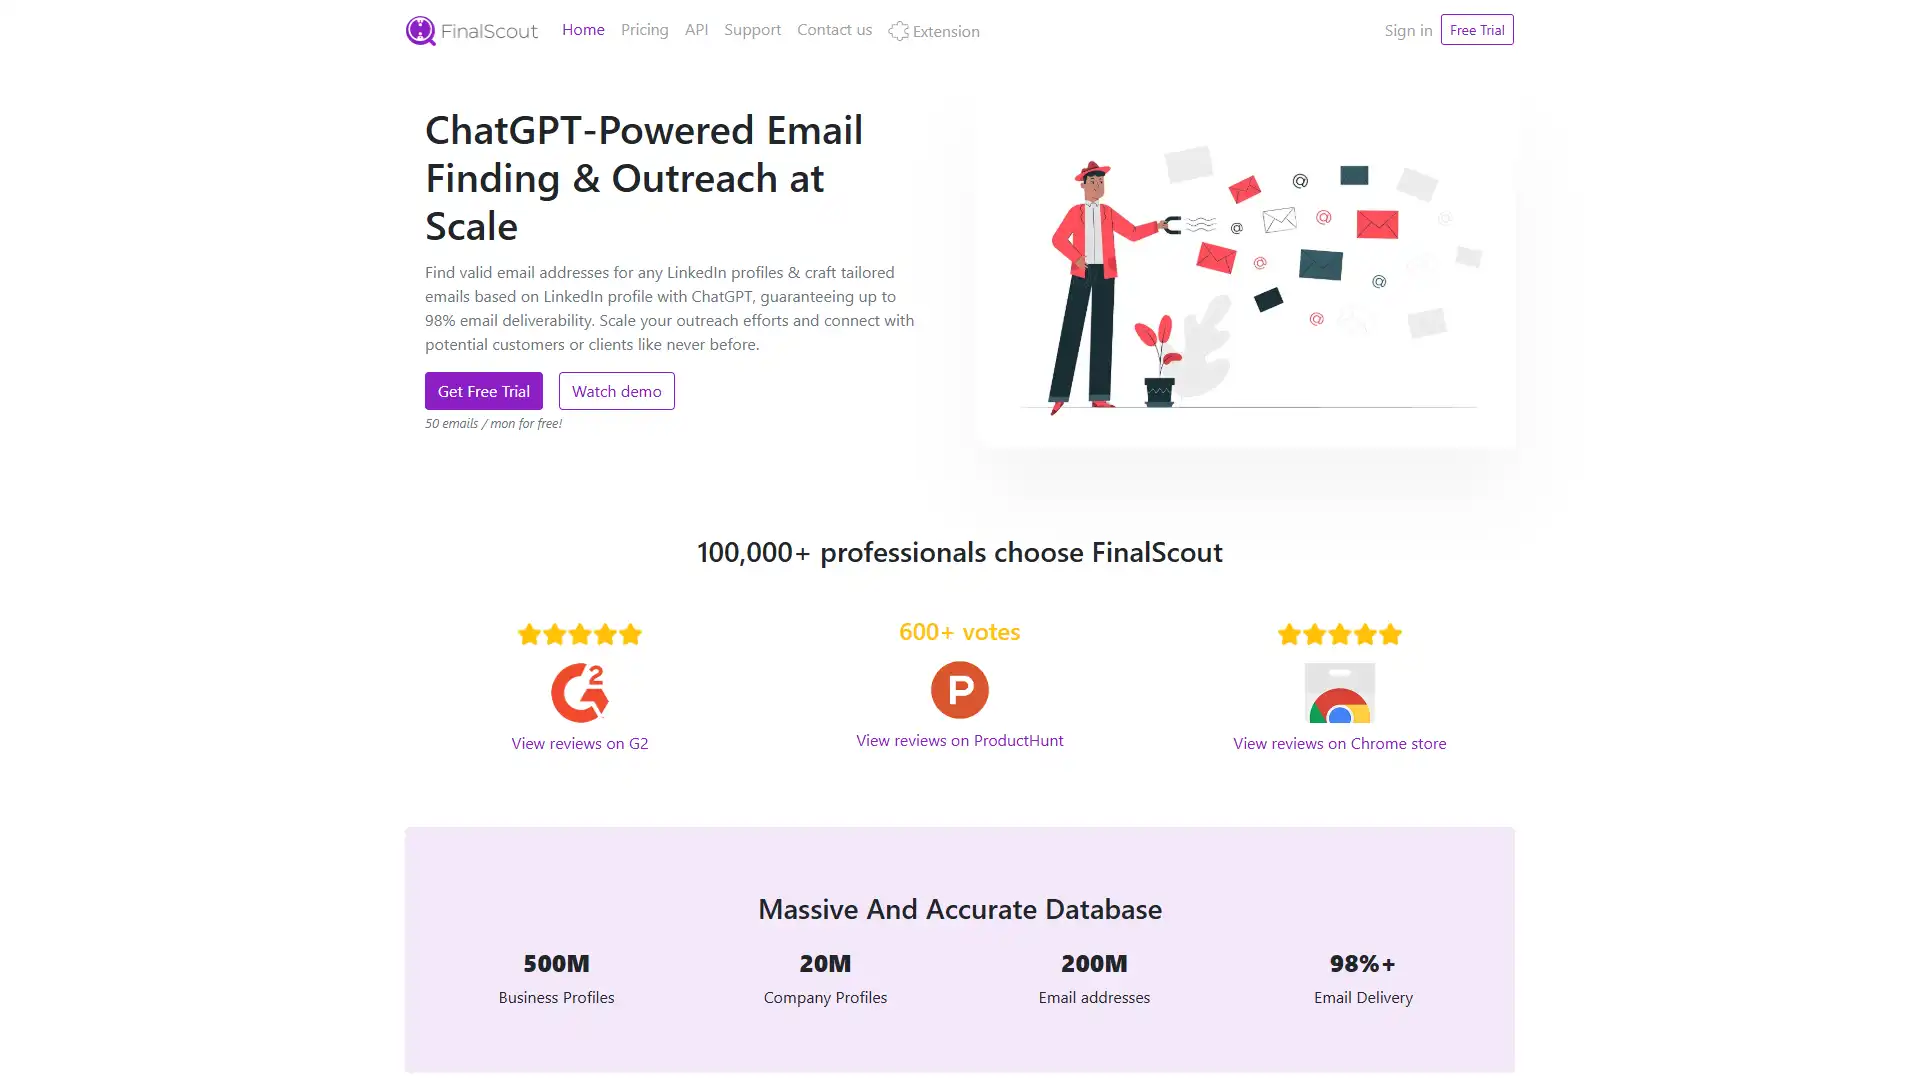Click the View reviews on ProductHunt link
Screen dimensions: 1920x1080
tap(960, 738)
